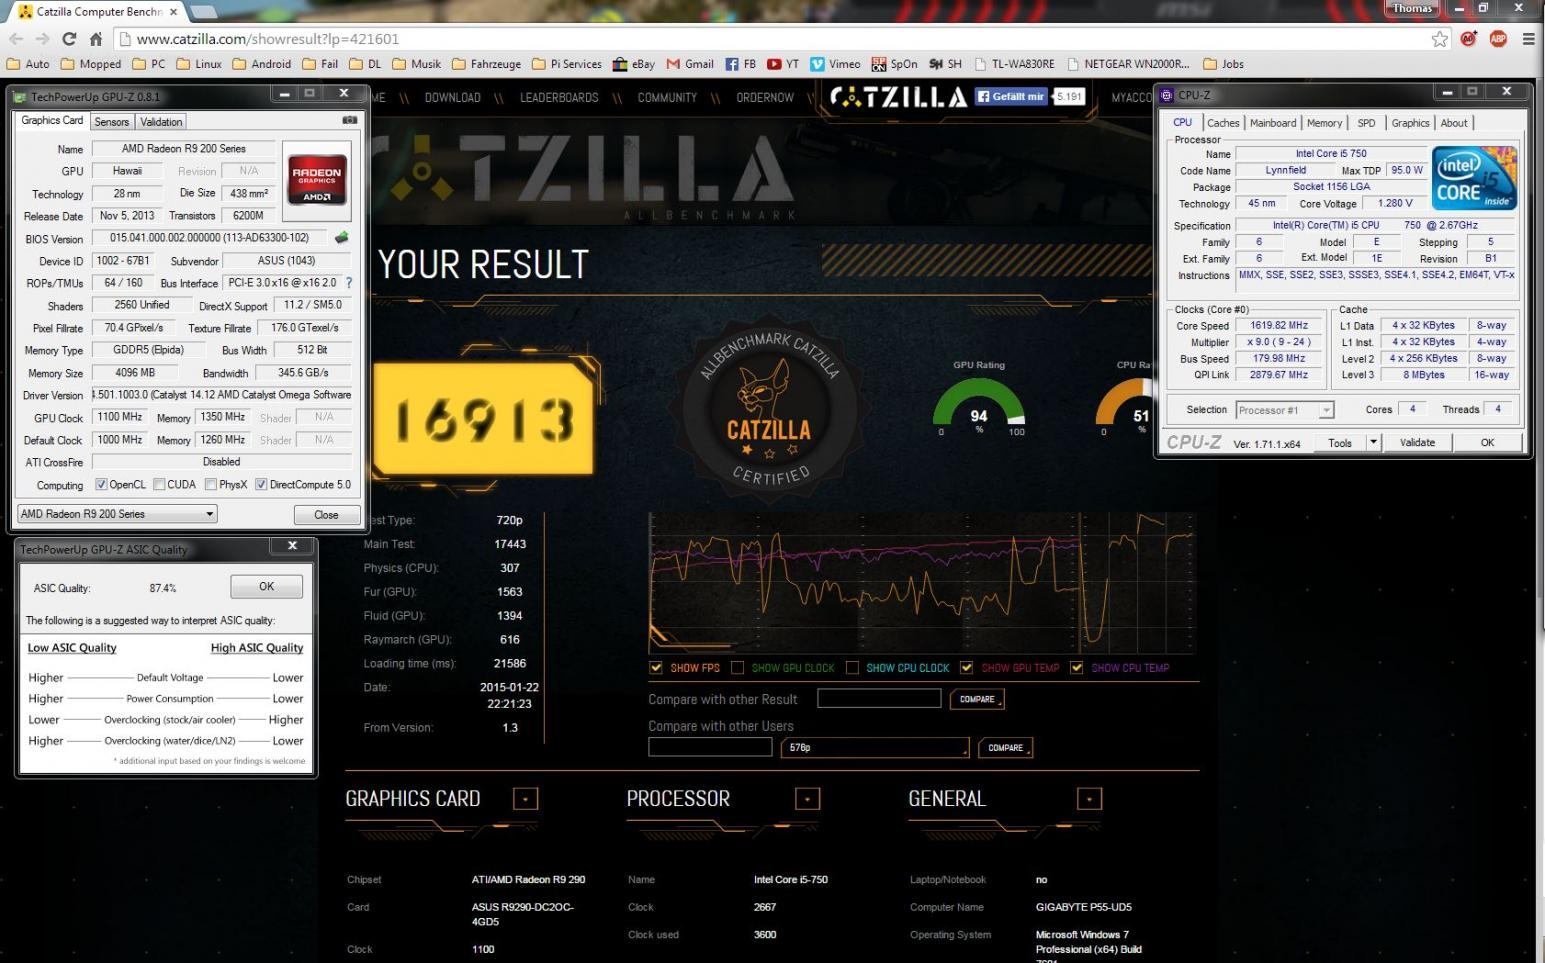Expand the GRAPHICS CARD section

pyautogui.click(x=525, y=799)
